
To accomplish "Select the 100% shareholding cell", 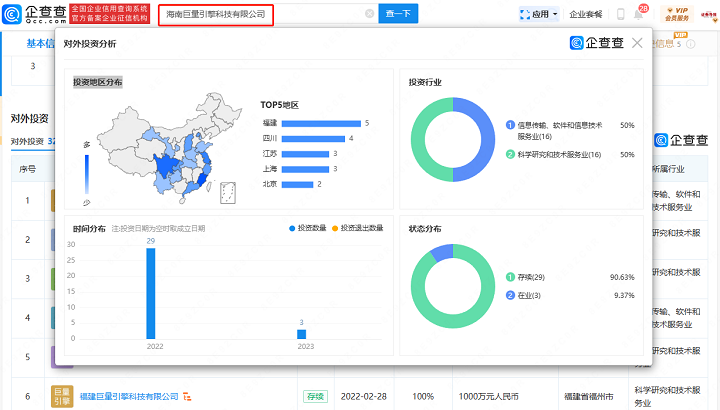I will coord(423,396).
